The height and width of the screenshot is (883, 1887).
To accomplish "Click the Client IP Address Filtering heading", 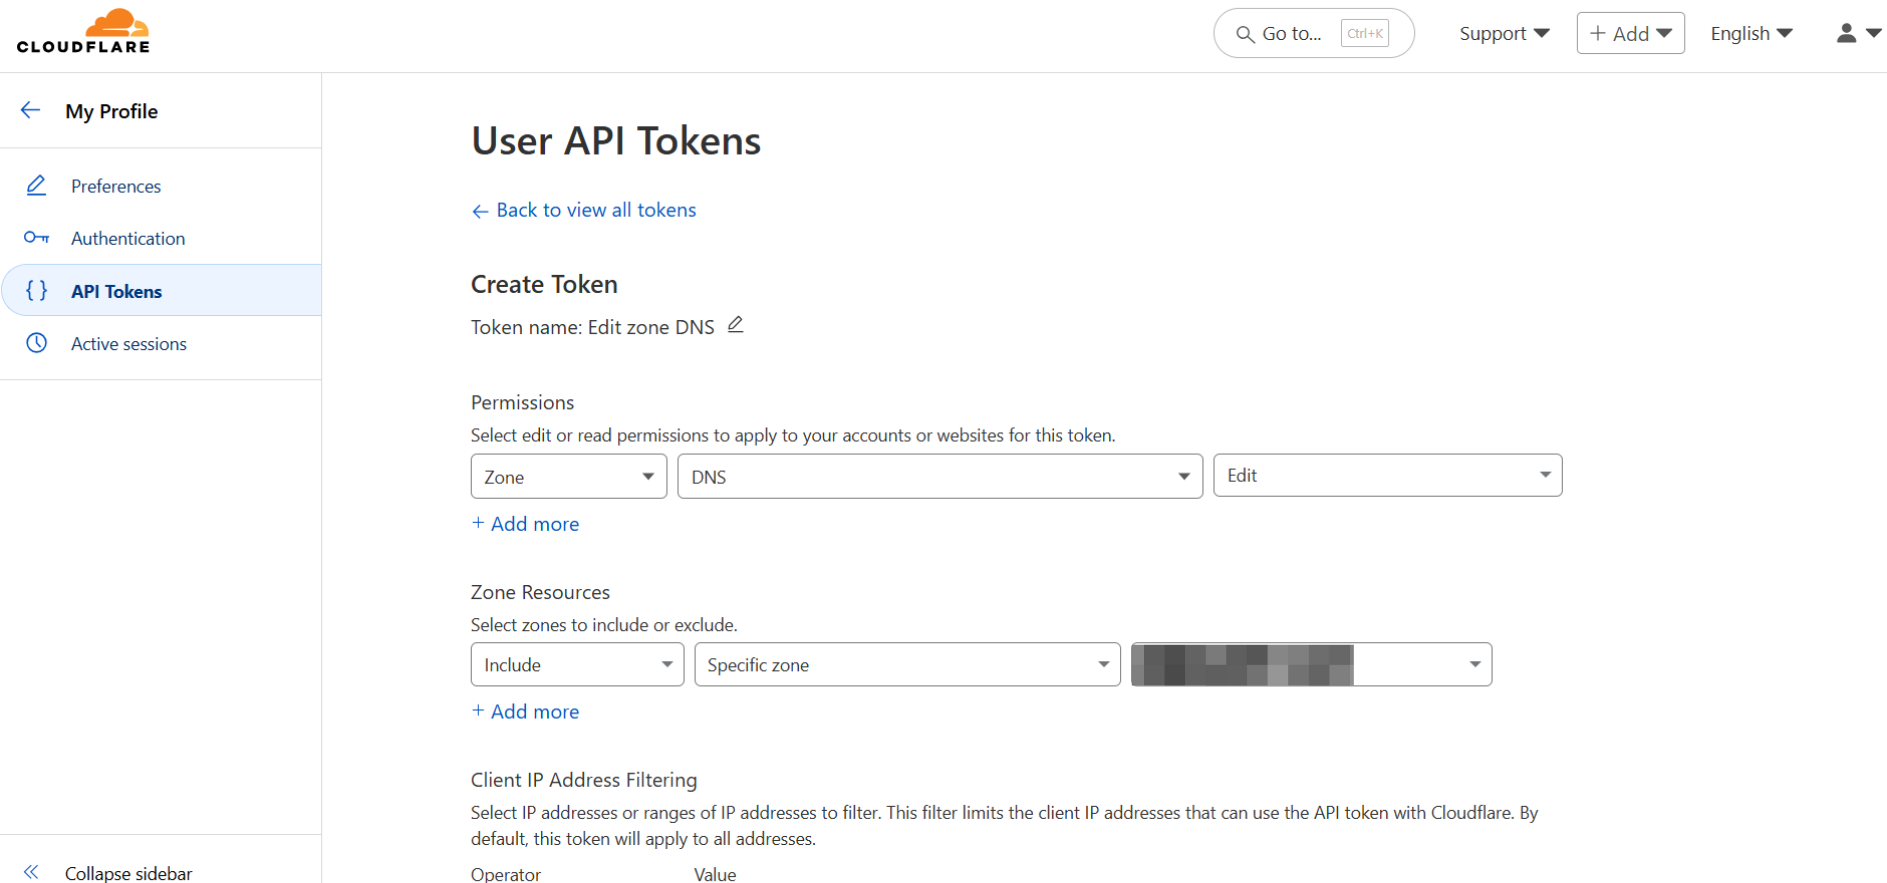I will pos(584,780).
